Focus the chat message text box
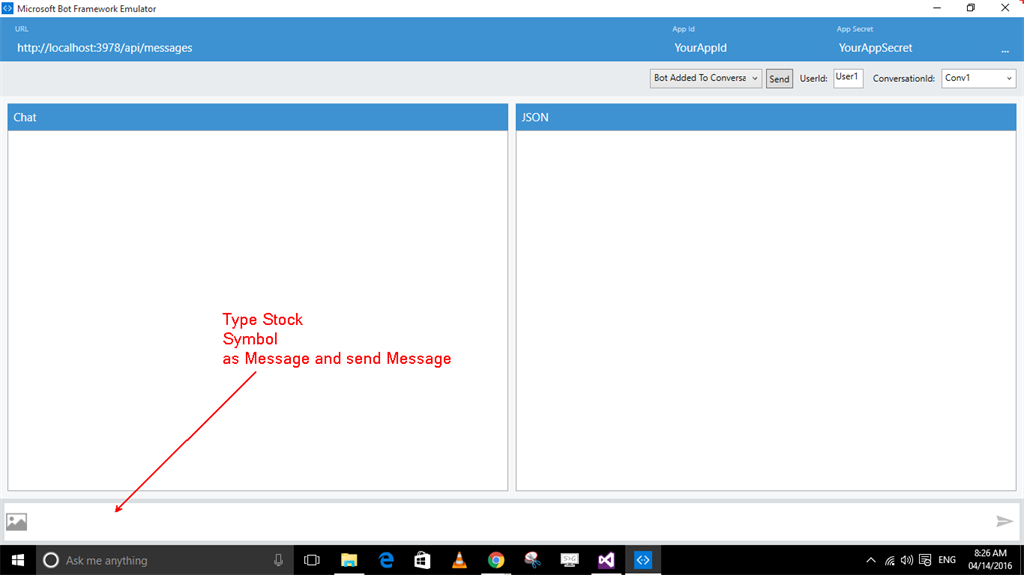1024x575 pixels. pos(511,521)
